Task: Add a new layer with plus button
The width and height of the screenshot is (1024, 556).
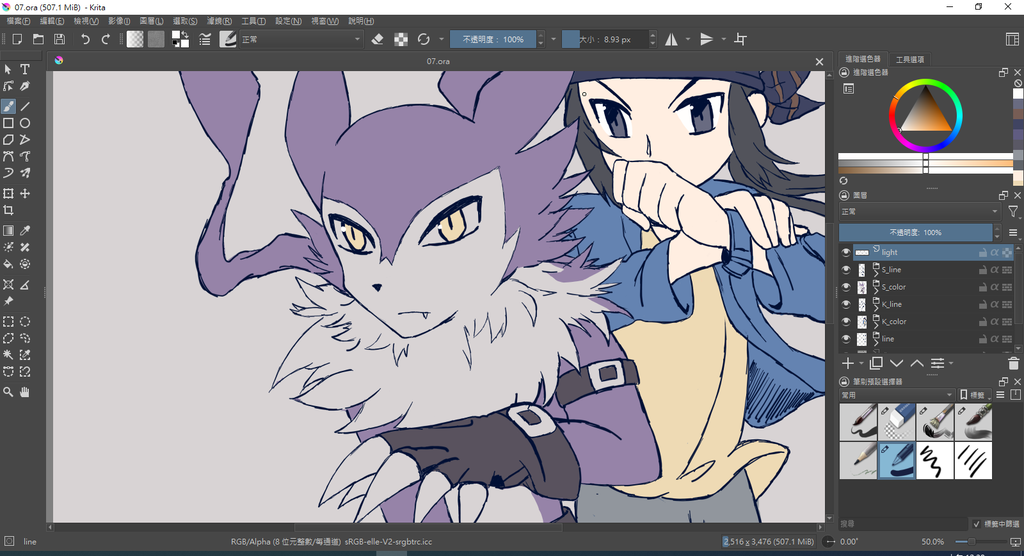Action: pyautogui.click(x=848, y=363)
